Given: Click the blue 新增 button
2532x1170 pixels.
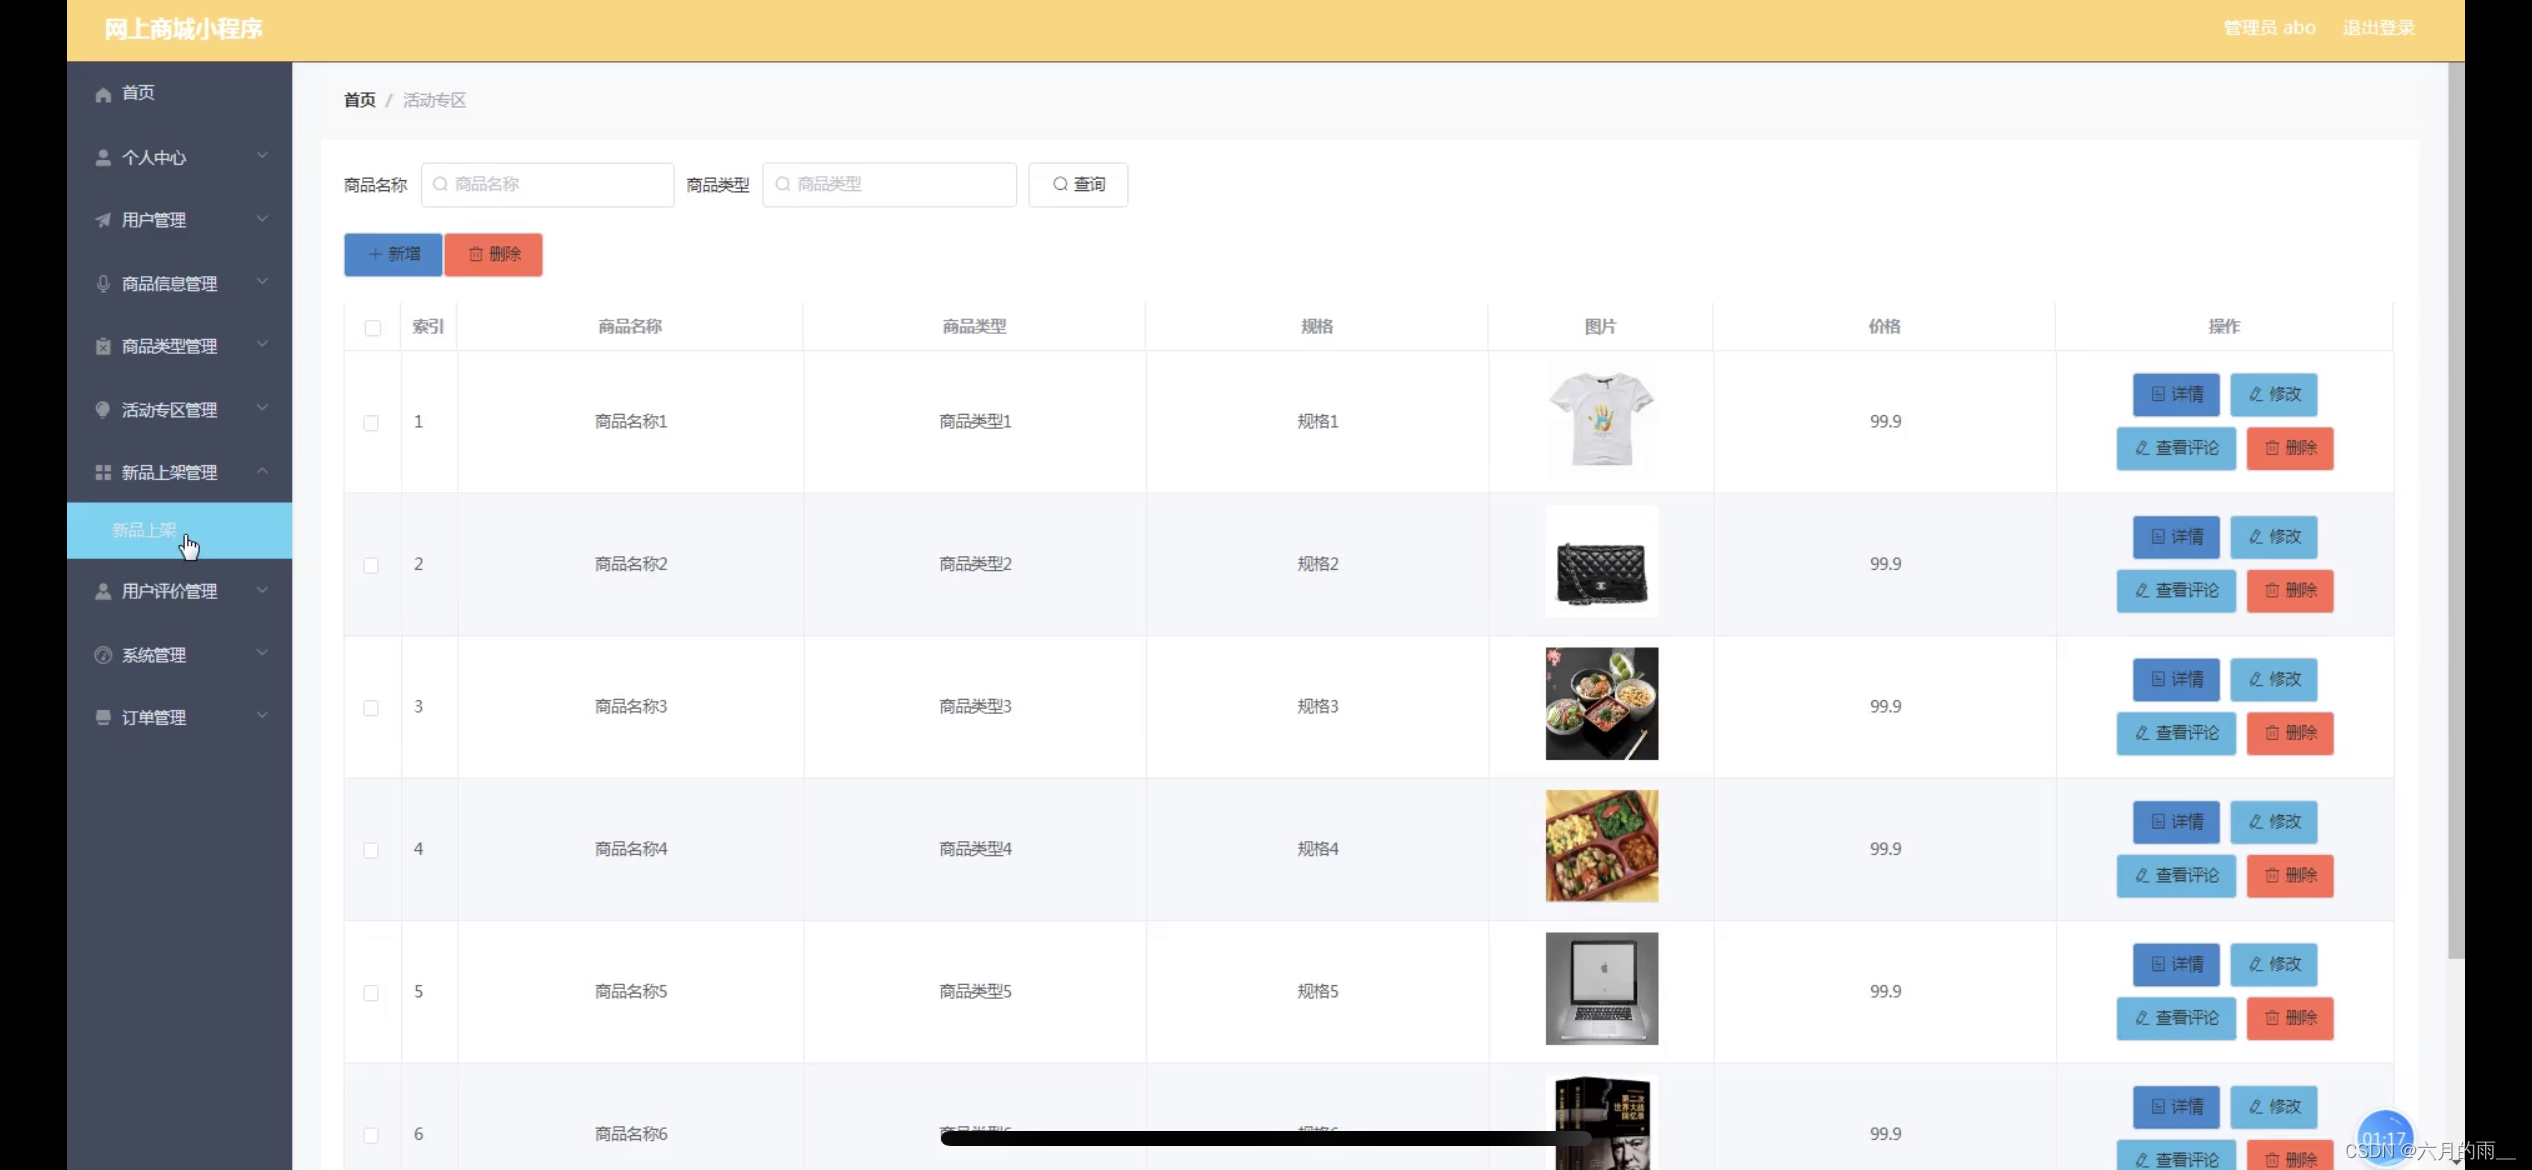Looking at the screenshot, I should pos(393,254).
